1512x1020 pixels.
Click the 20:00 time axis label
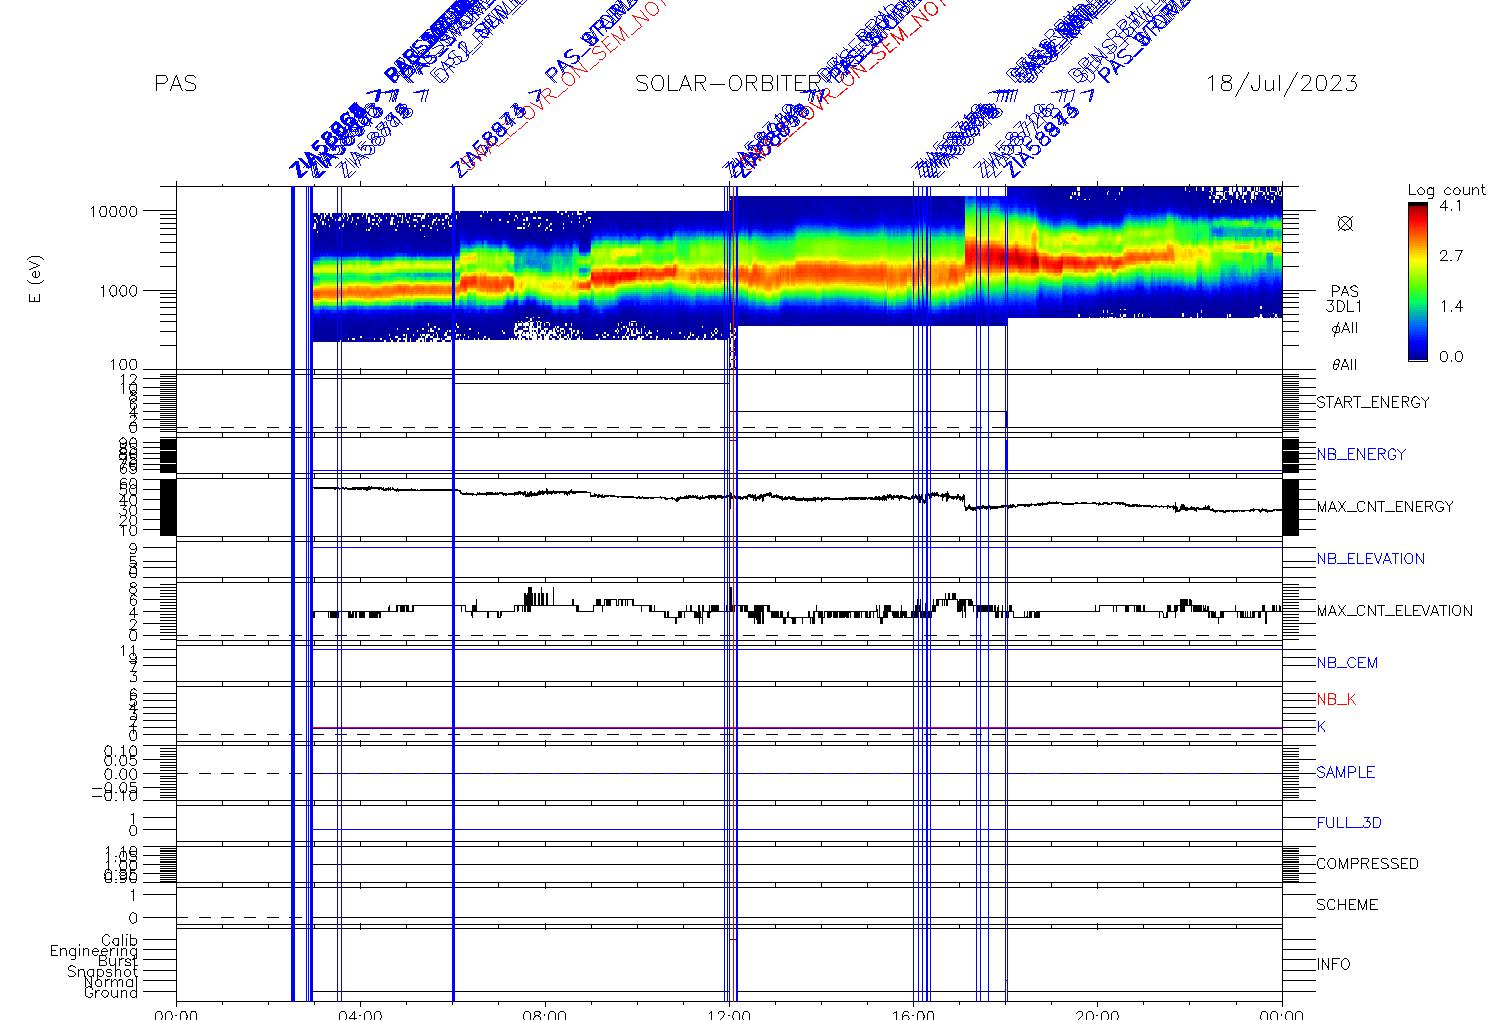coord(1097,1013)
